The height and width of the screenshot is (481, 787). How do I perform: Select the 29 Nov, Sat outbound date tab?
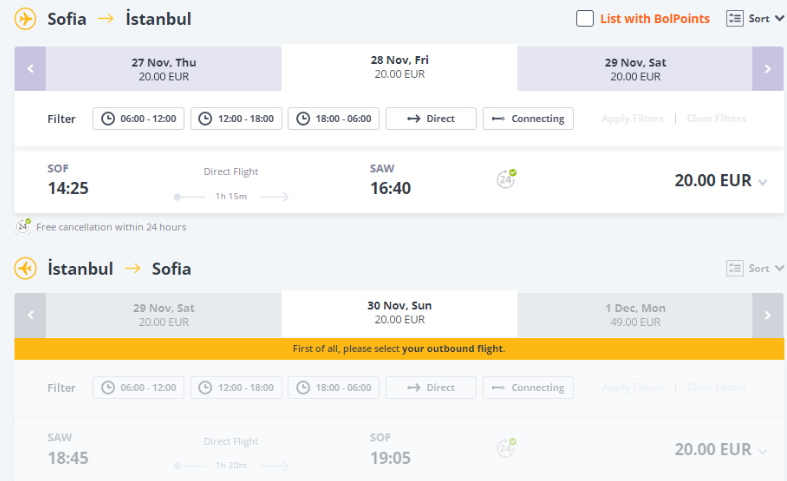pyautogui.click(x=635, y=69)
